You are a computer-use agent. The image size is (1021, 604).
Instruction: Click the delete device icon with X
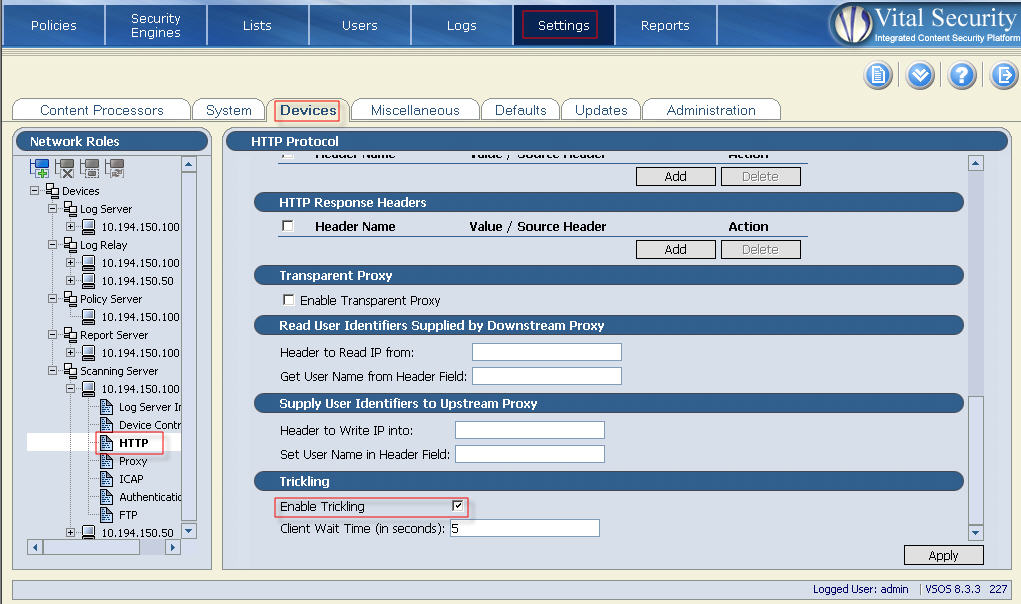pyautogui.click(x=65, y=168)
